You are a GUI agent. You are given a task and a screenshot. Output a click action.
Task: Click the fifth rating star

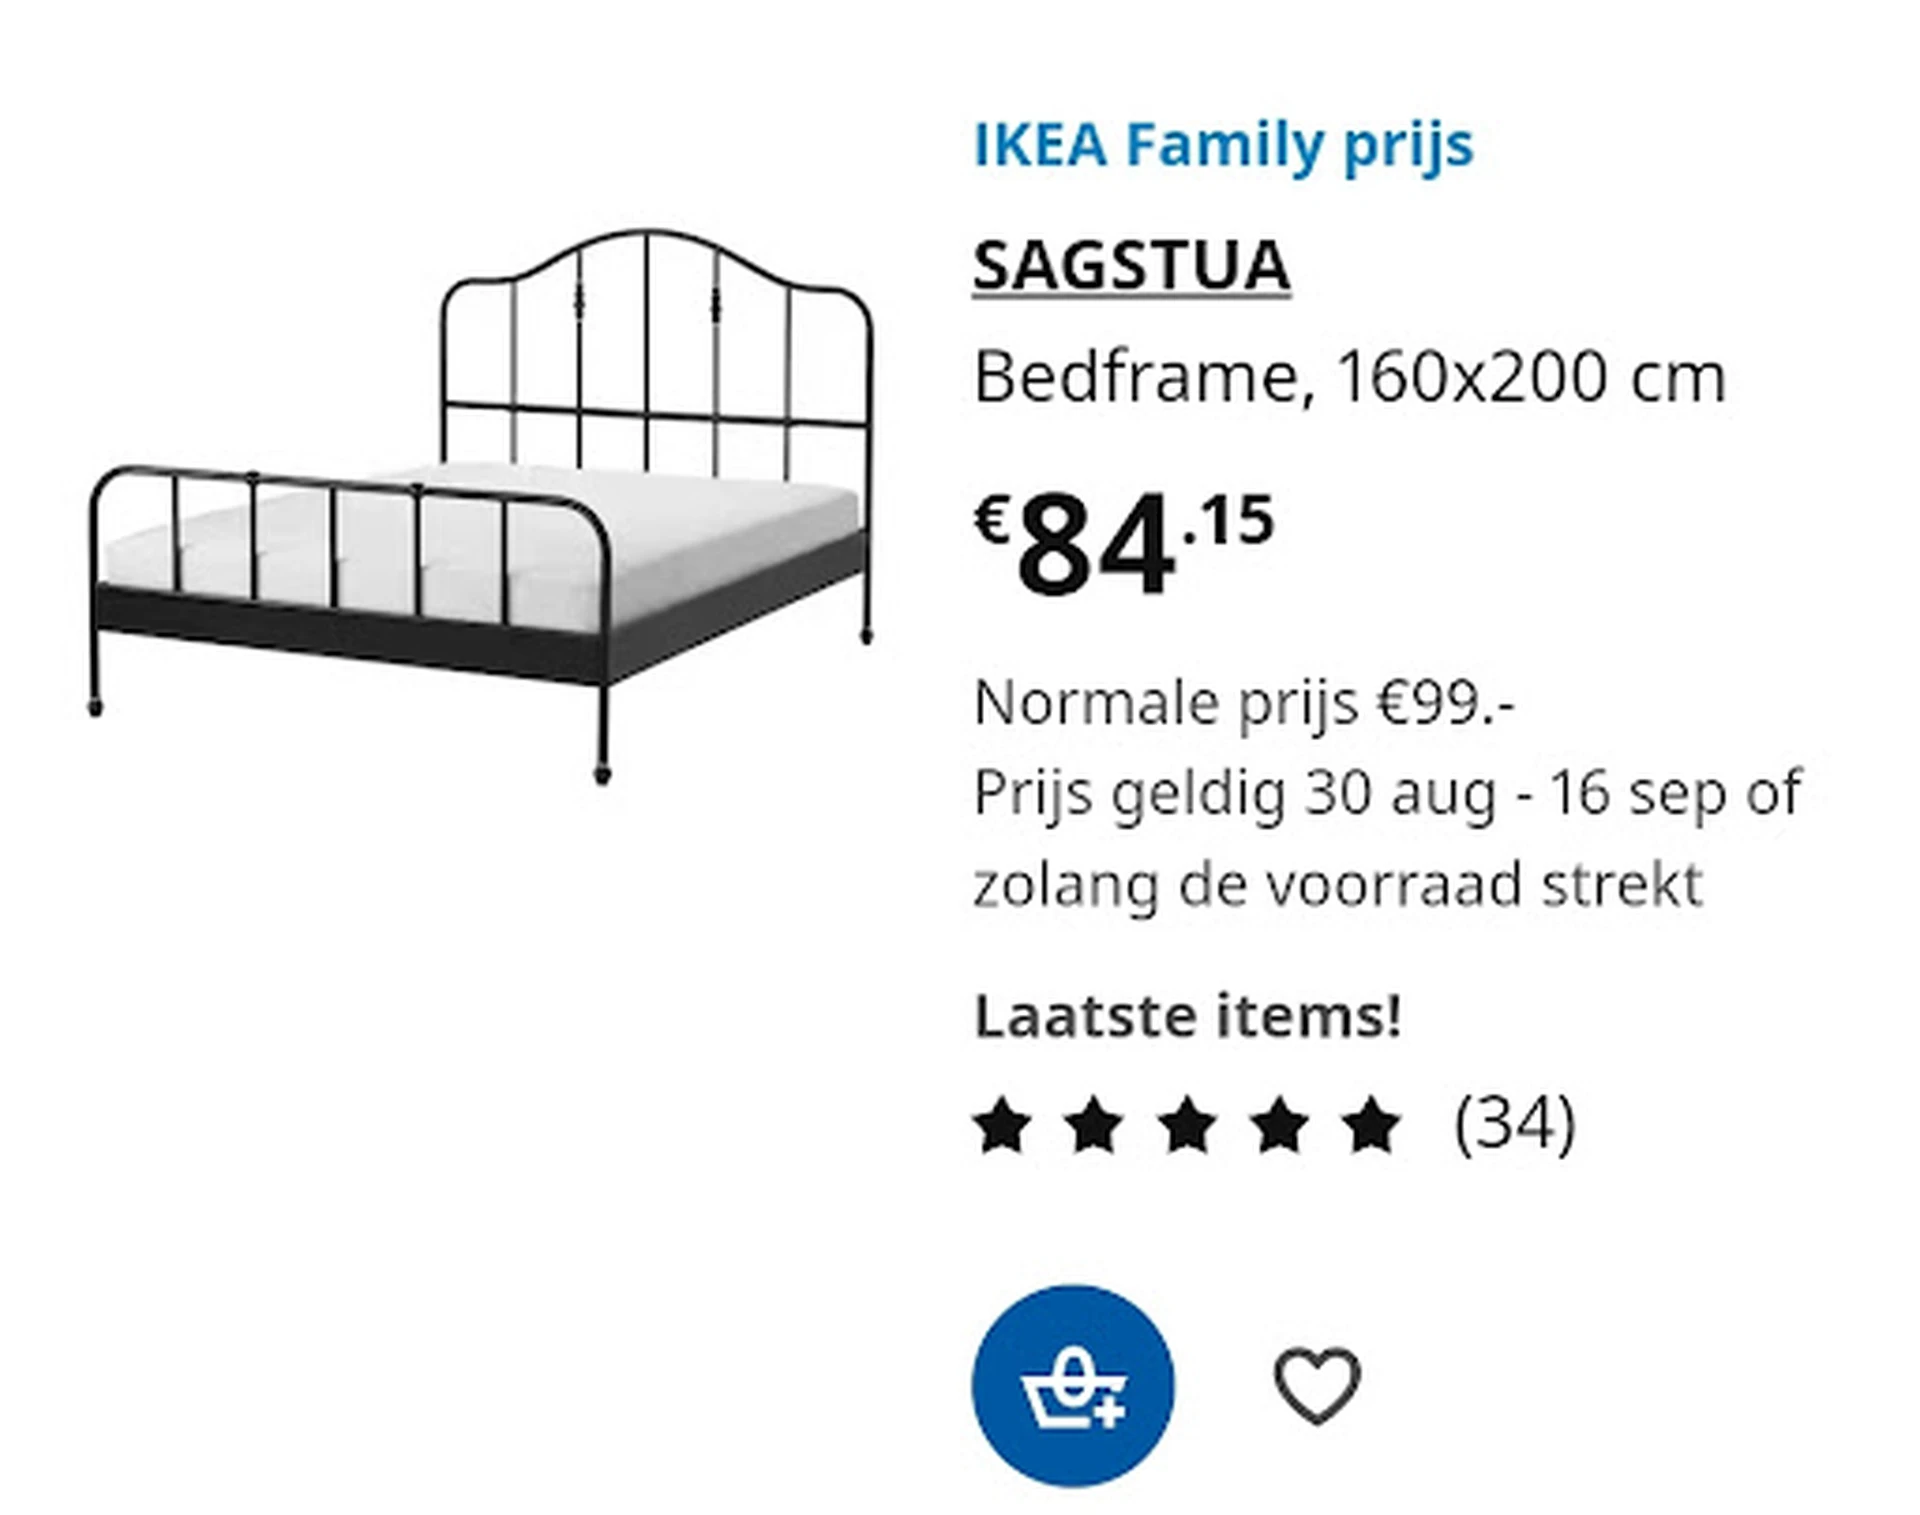(1372, 1125)
